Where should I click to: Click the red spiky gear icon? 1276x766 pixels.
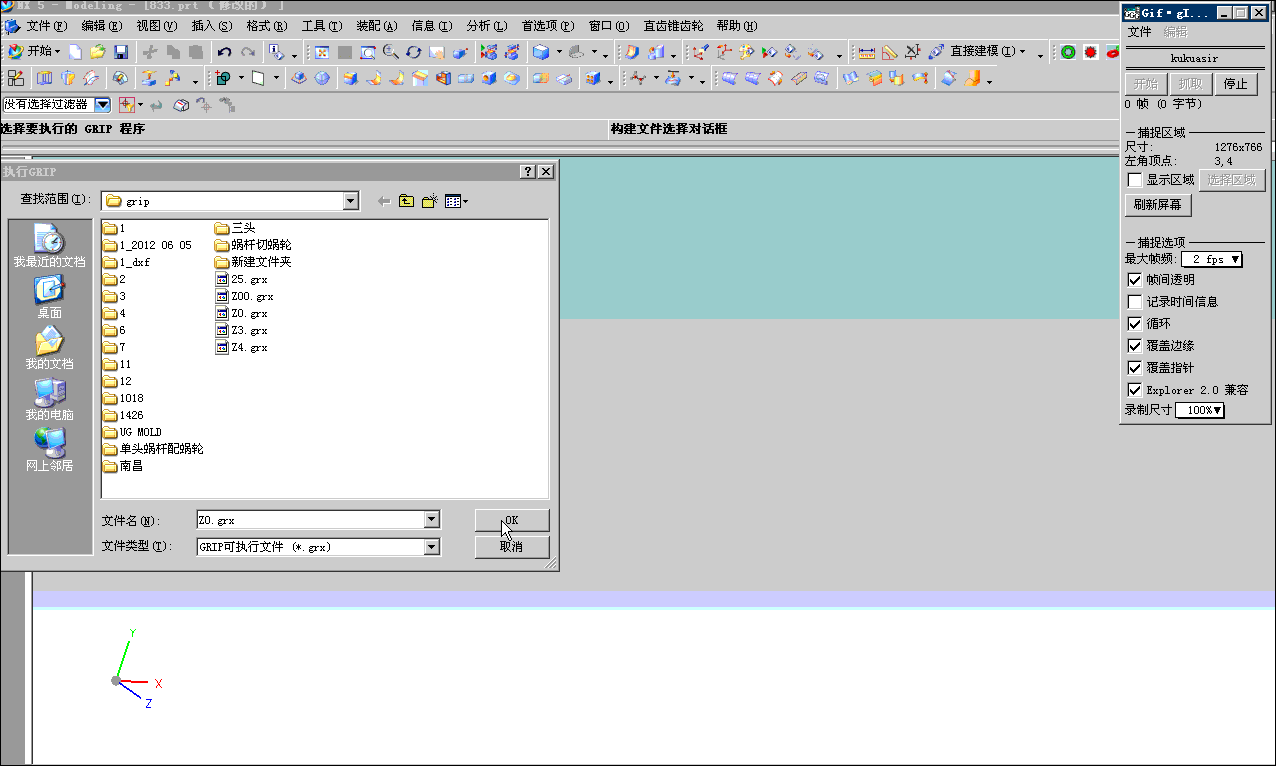tap(1090, 51)
